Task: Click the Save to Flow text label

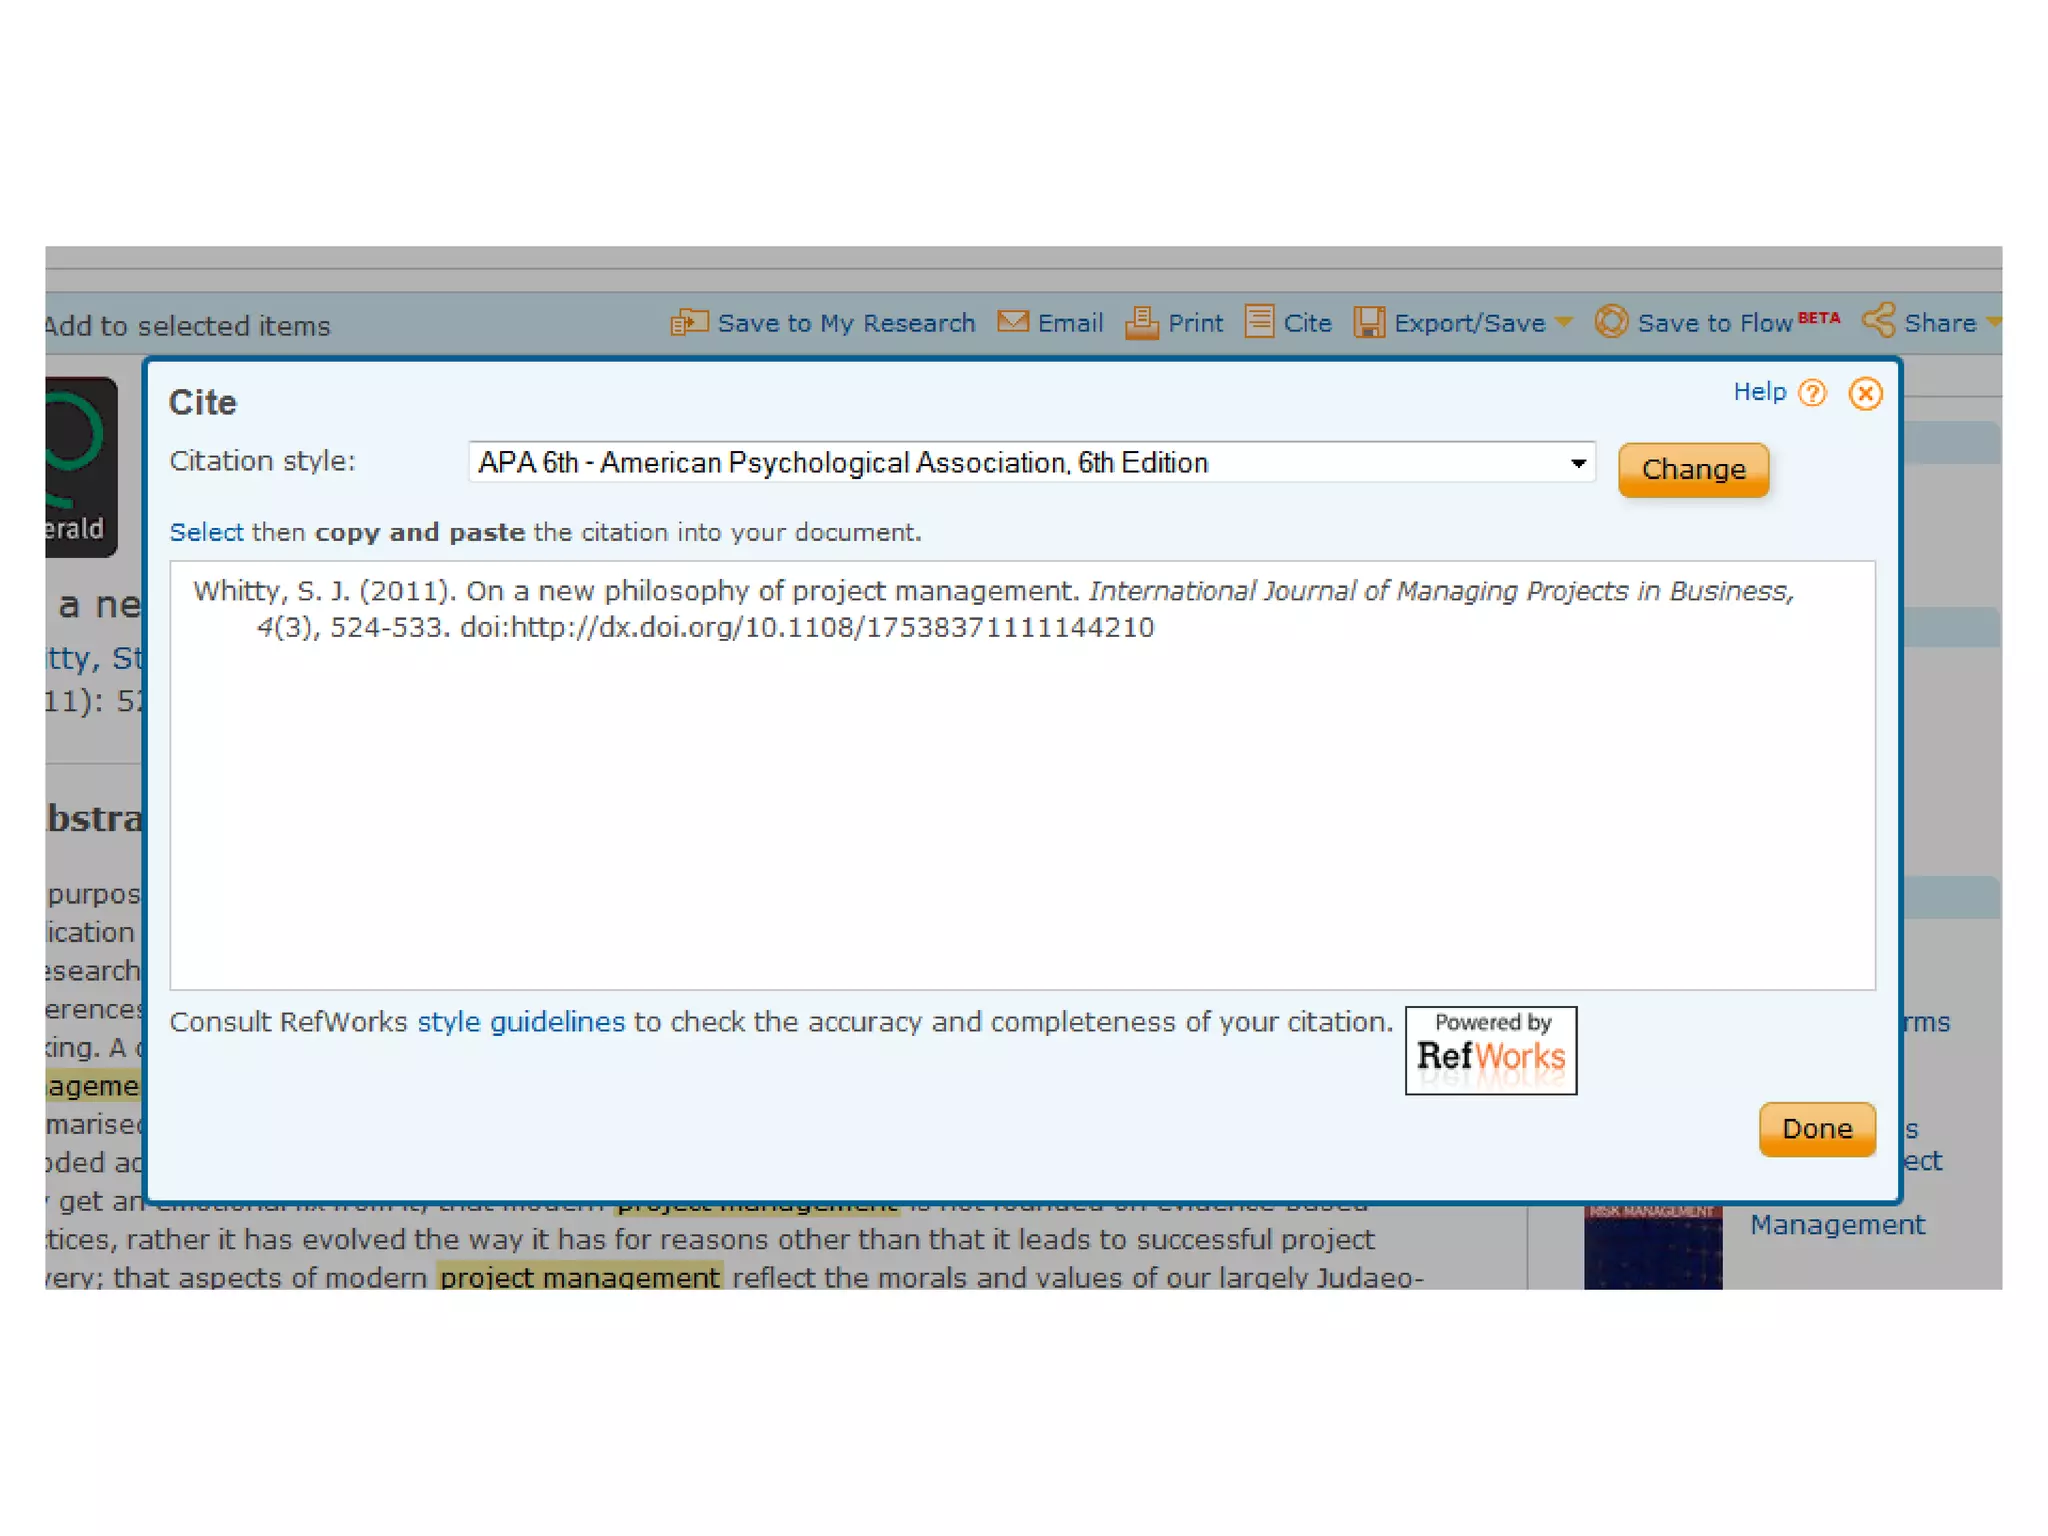Action: coord(1714,323)
